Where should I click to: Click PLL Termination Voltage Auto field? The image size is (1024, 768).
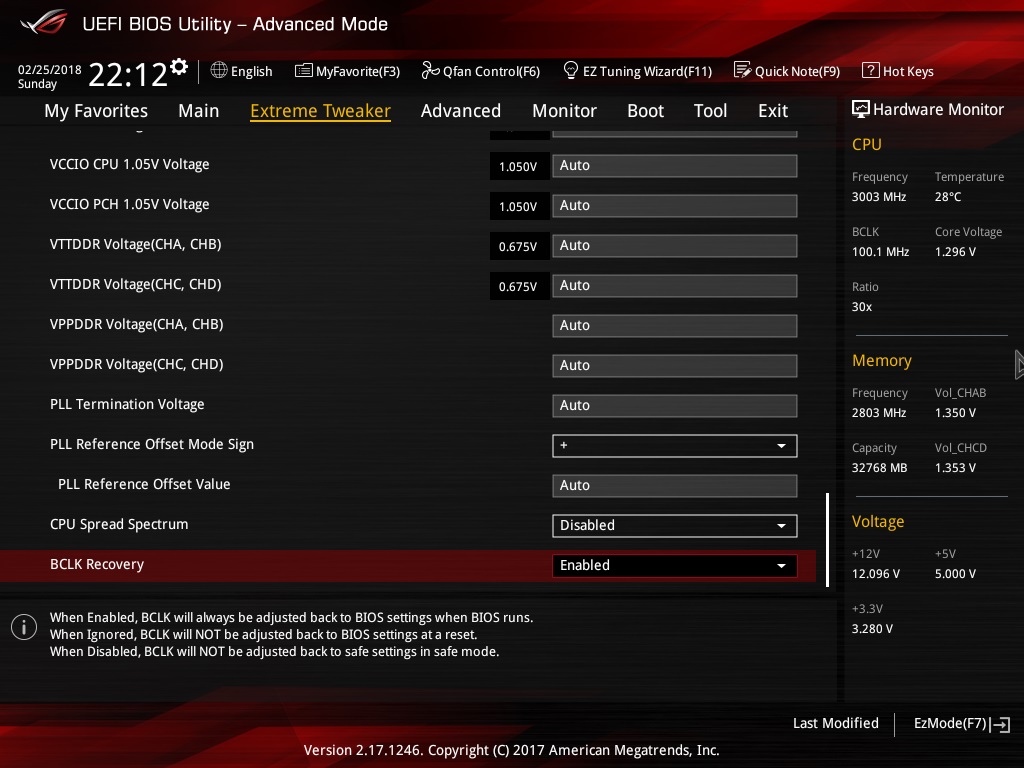point(675,406)
